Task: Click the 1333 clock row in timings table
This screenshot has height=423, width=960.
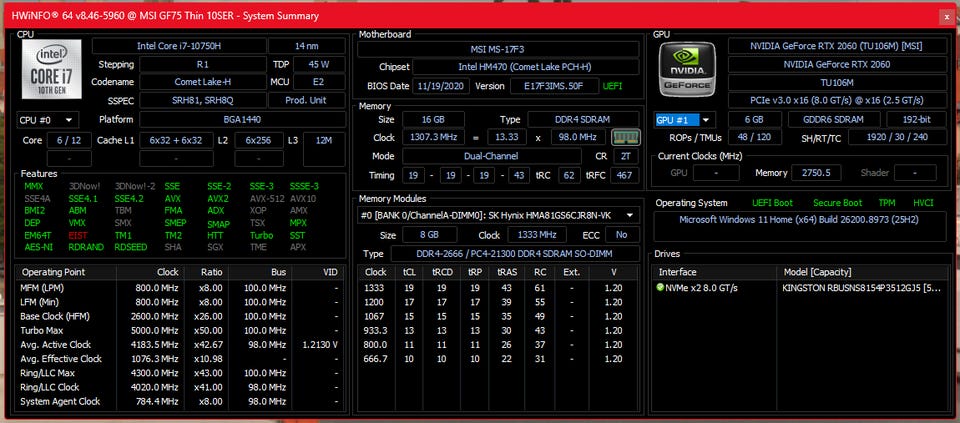Action: click(499, 288)
